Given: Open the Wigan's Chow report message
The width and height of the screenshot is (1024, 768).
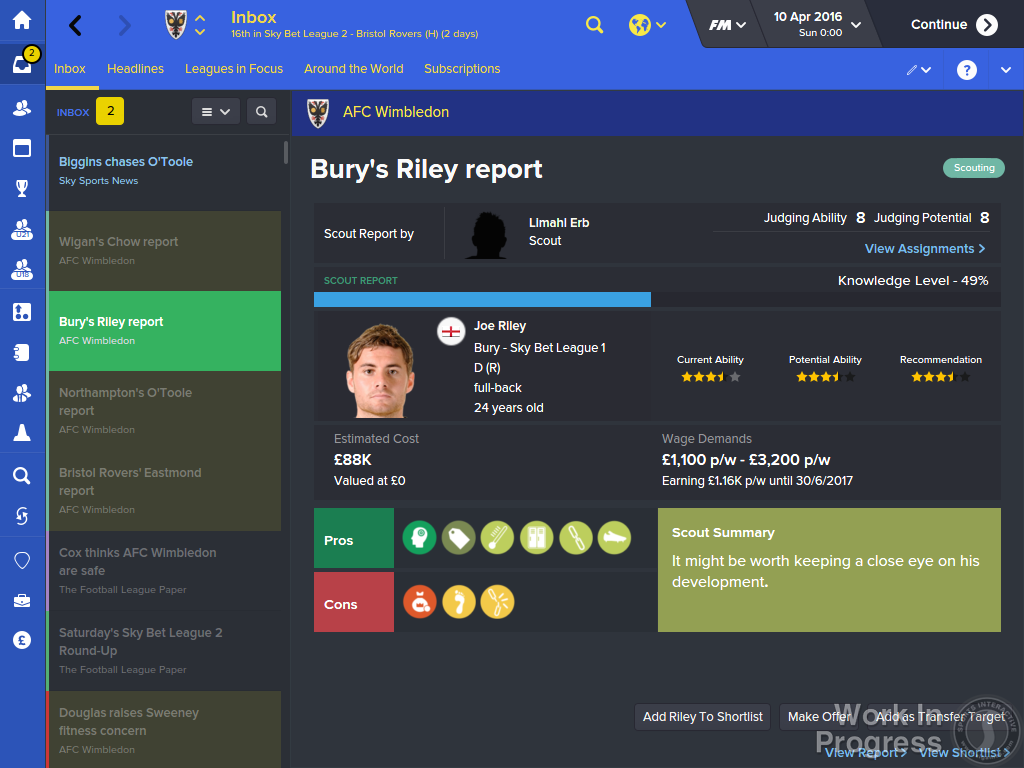Looking at the screenshot, I should point(165,251).
